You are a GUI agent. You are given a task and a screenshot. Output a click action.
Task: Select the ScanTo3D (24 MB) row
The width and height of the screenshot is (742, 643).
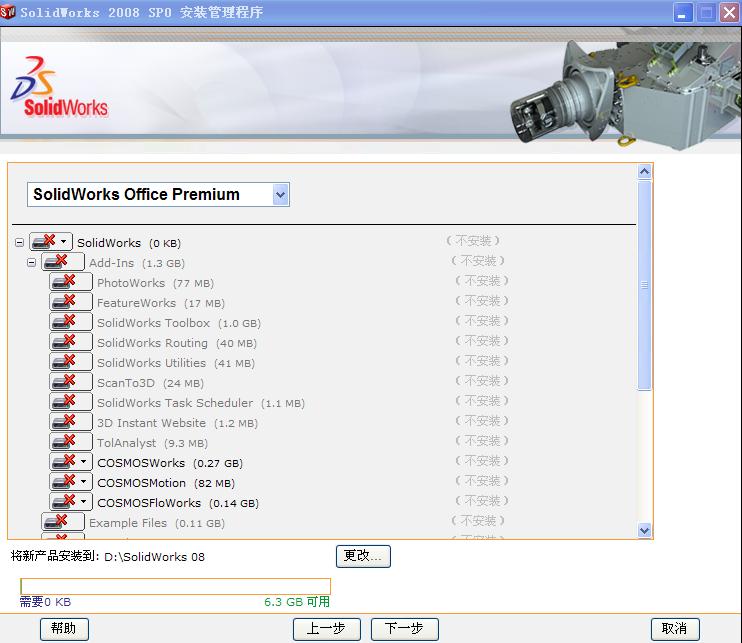(x=150, y=383)
